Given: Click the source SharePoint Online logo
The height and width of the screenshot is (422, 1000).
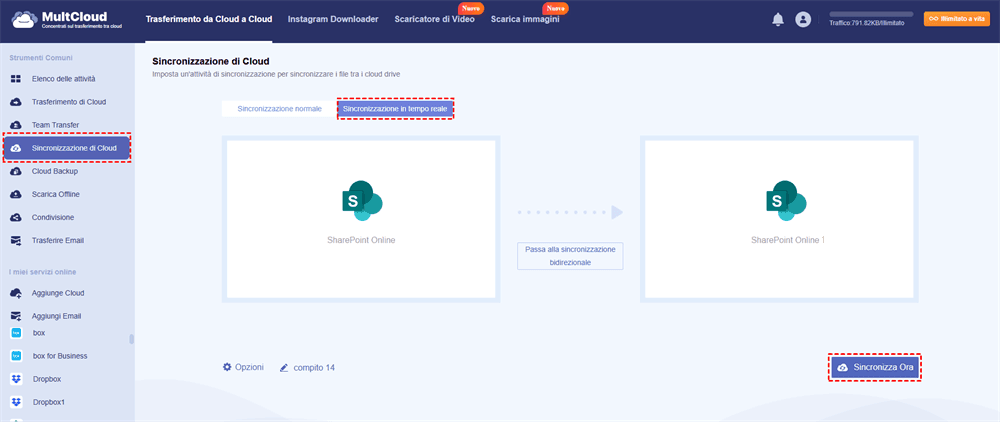Looking at the screenshot, I should (361, 201).
